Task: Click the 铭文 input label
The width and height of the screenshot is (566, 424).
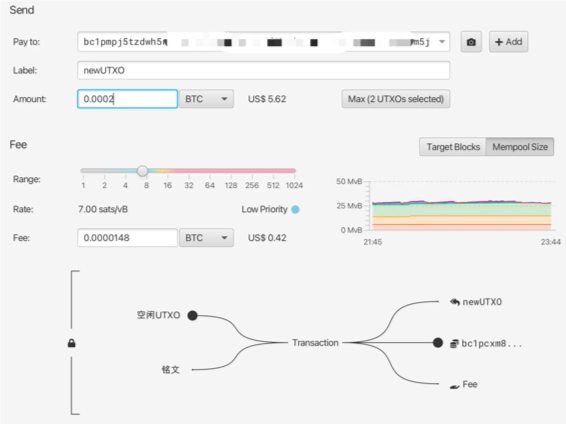Action: pyautogui.click(x=170, y=370)
